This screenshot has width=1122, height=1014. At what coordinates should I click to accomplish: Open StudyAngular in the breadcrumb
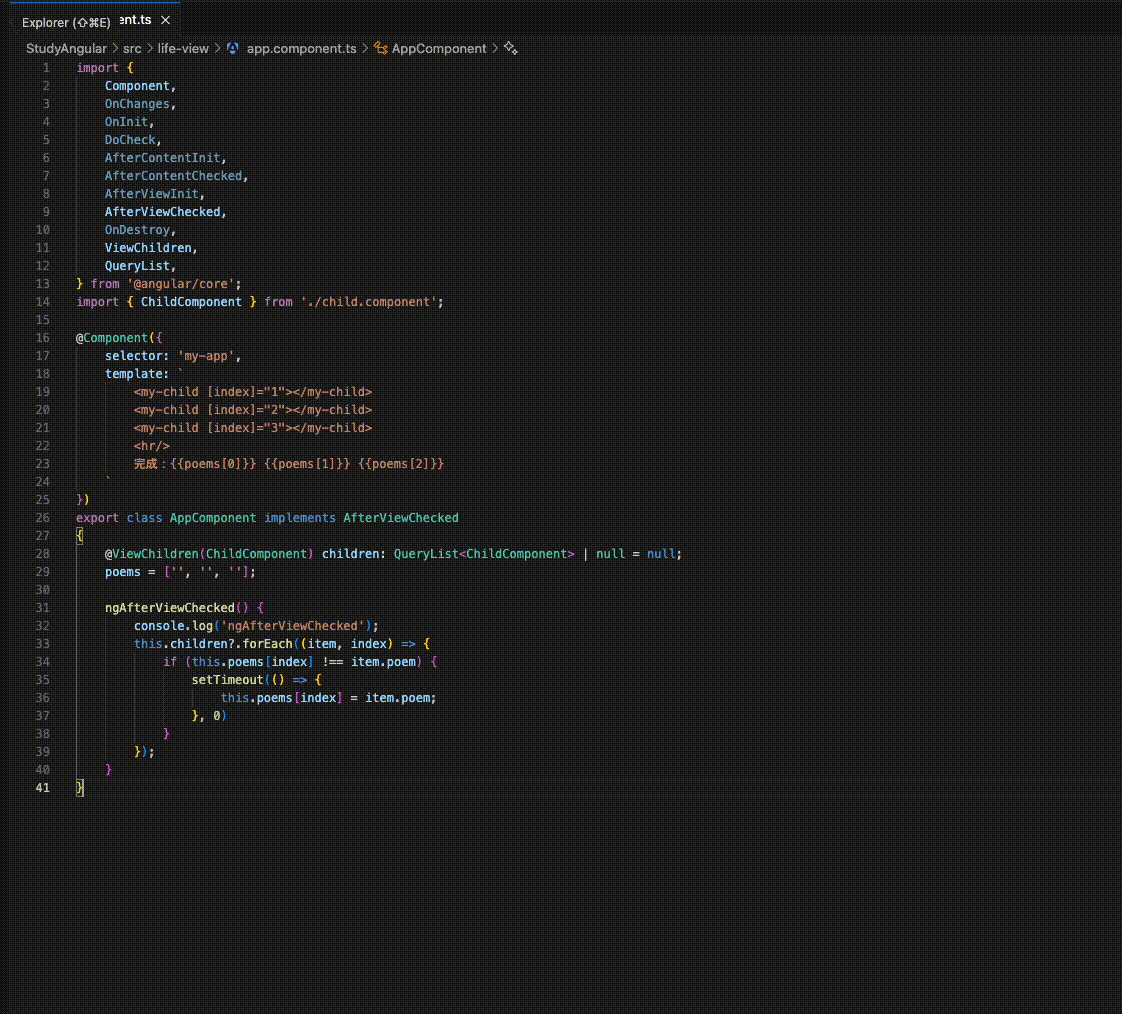(66, 49)
